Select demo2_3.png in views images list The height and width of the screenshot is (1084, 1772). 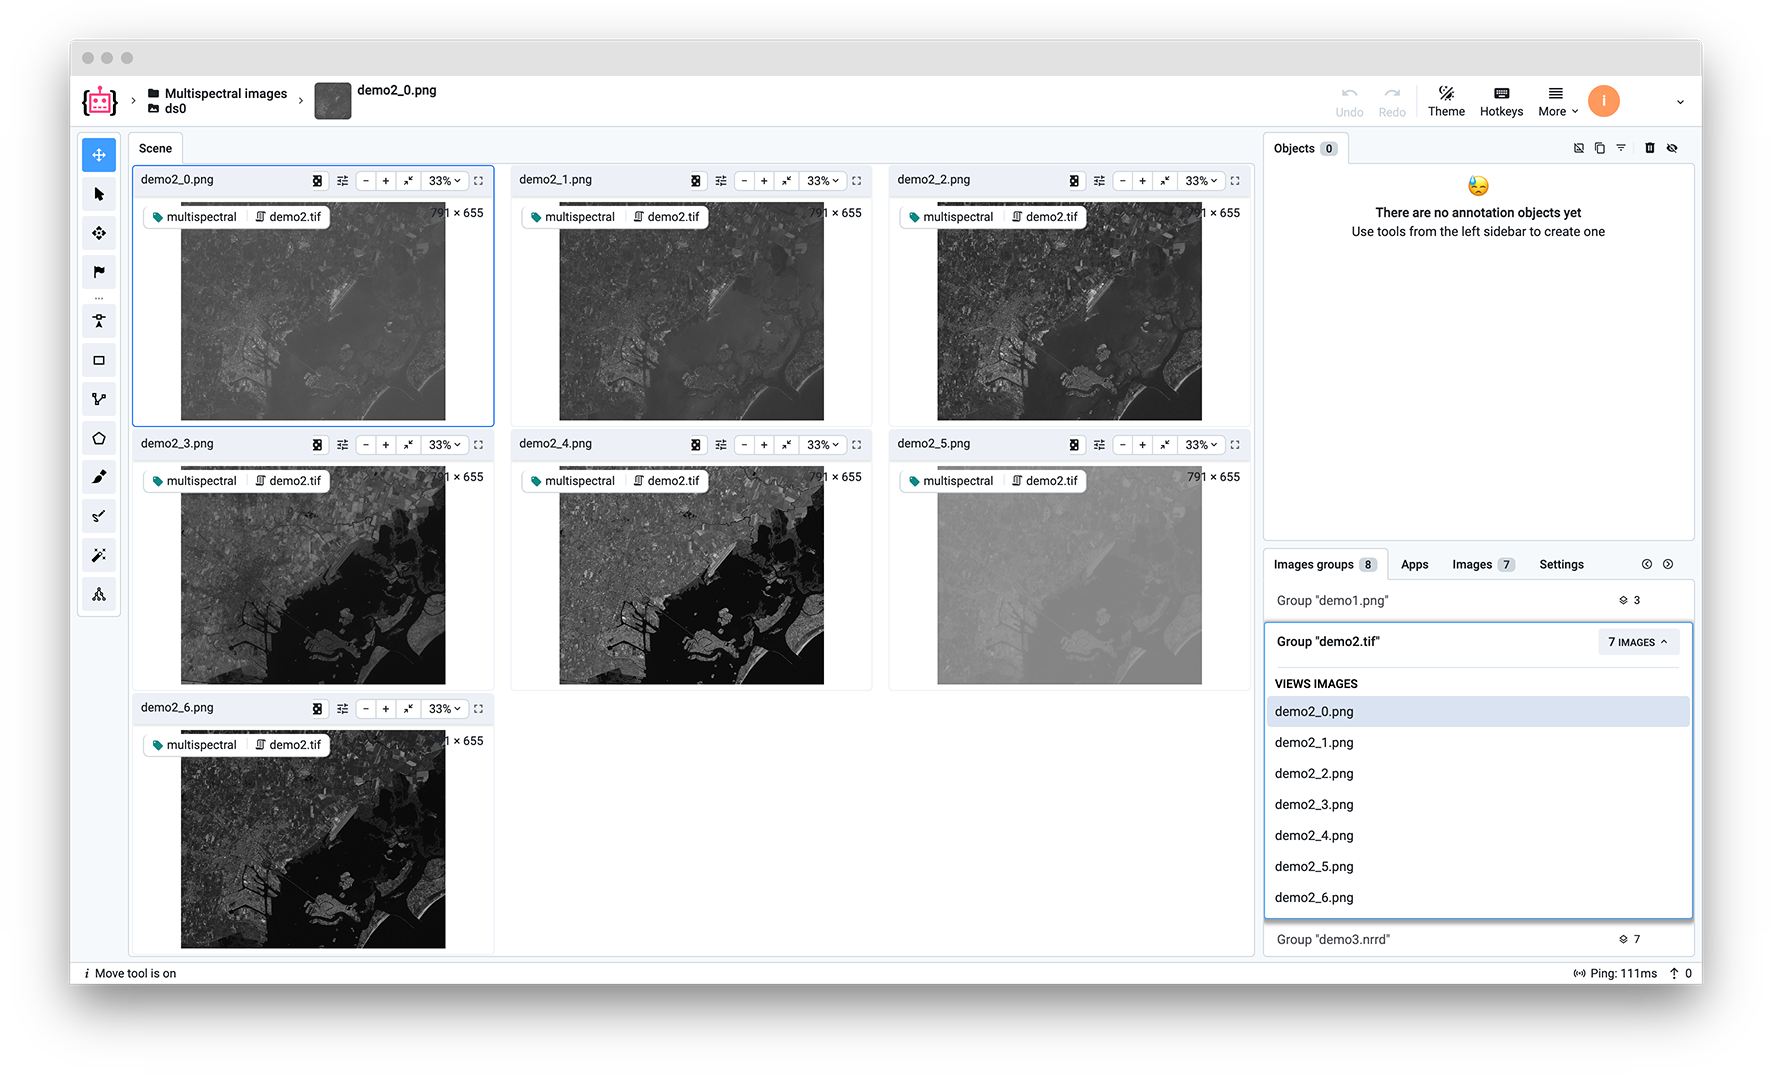1314,805
